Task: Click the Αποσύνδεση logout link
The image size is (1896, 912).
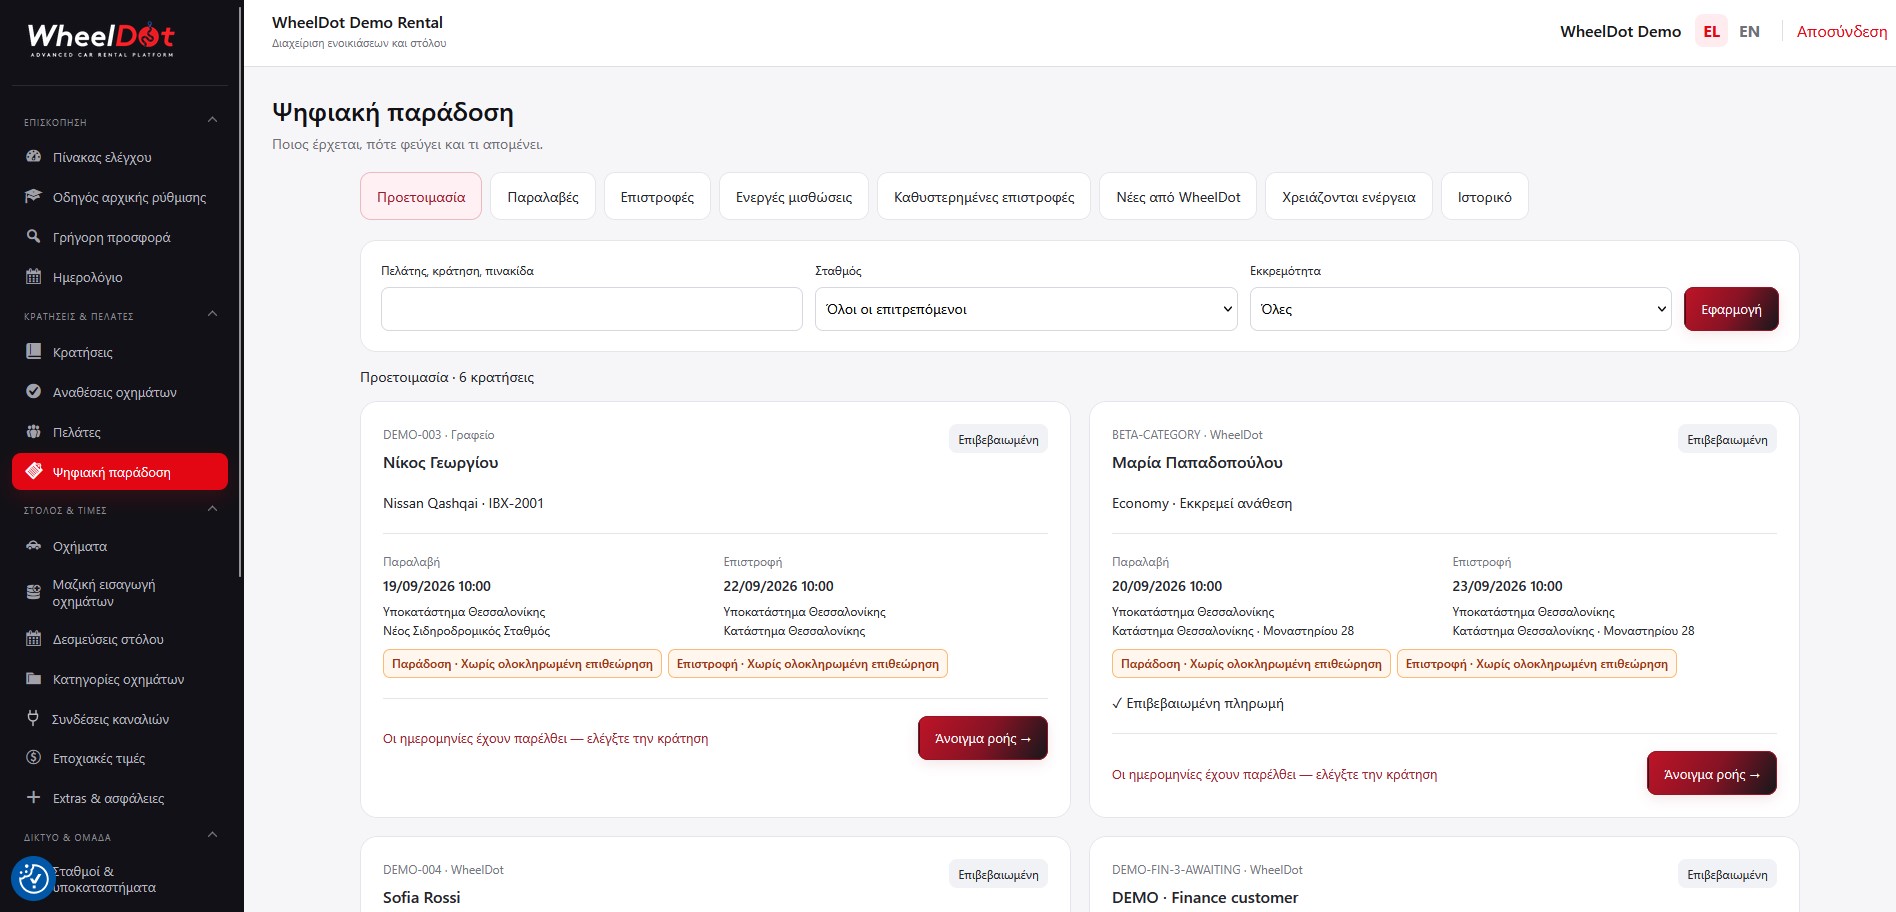Action: [x=1842, y=31]
